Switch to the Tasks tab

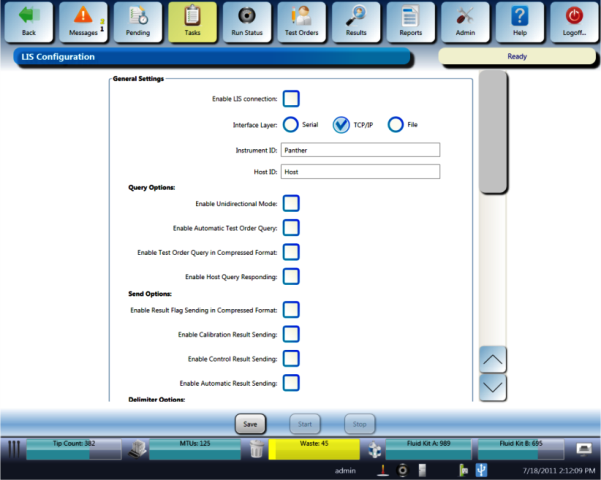[x=192, y=20]
